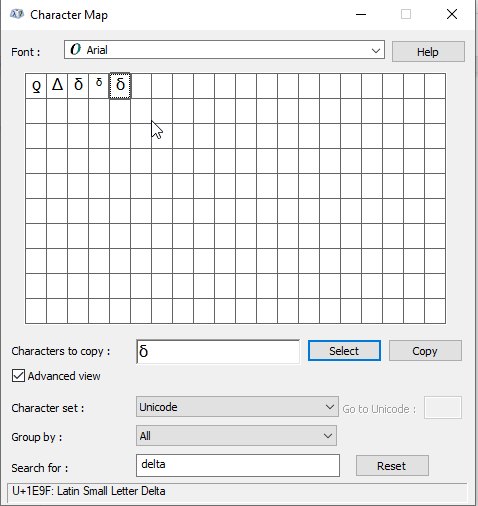This screenshot has width=478, height=506.
Task: Click in the Characters to copy field
Action: pyautogui.click(x=218, y=351)
